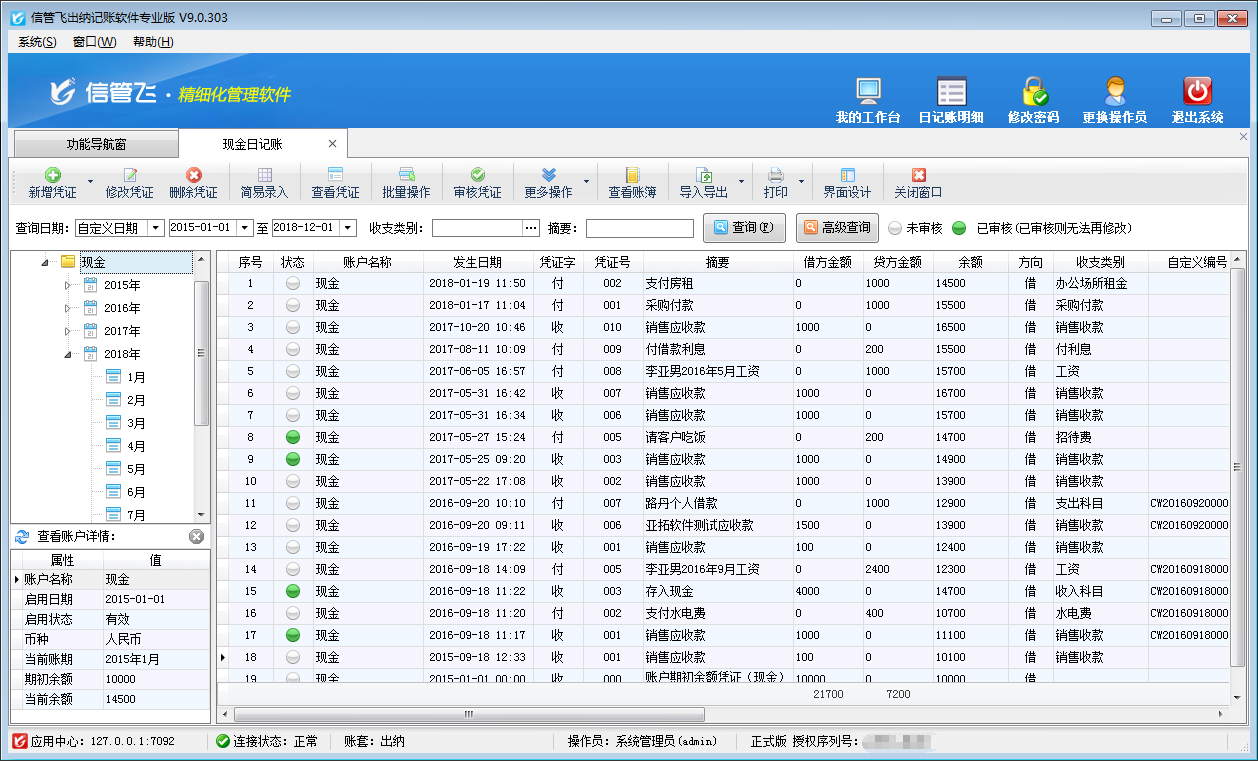Open the 自定义日期 query date dropdown
Image resolution: width=1258 pixels, height=761 pixels.
tap(155, 228)
